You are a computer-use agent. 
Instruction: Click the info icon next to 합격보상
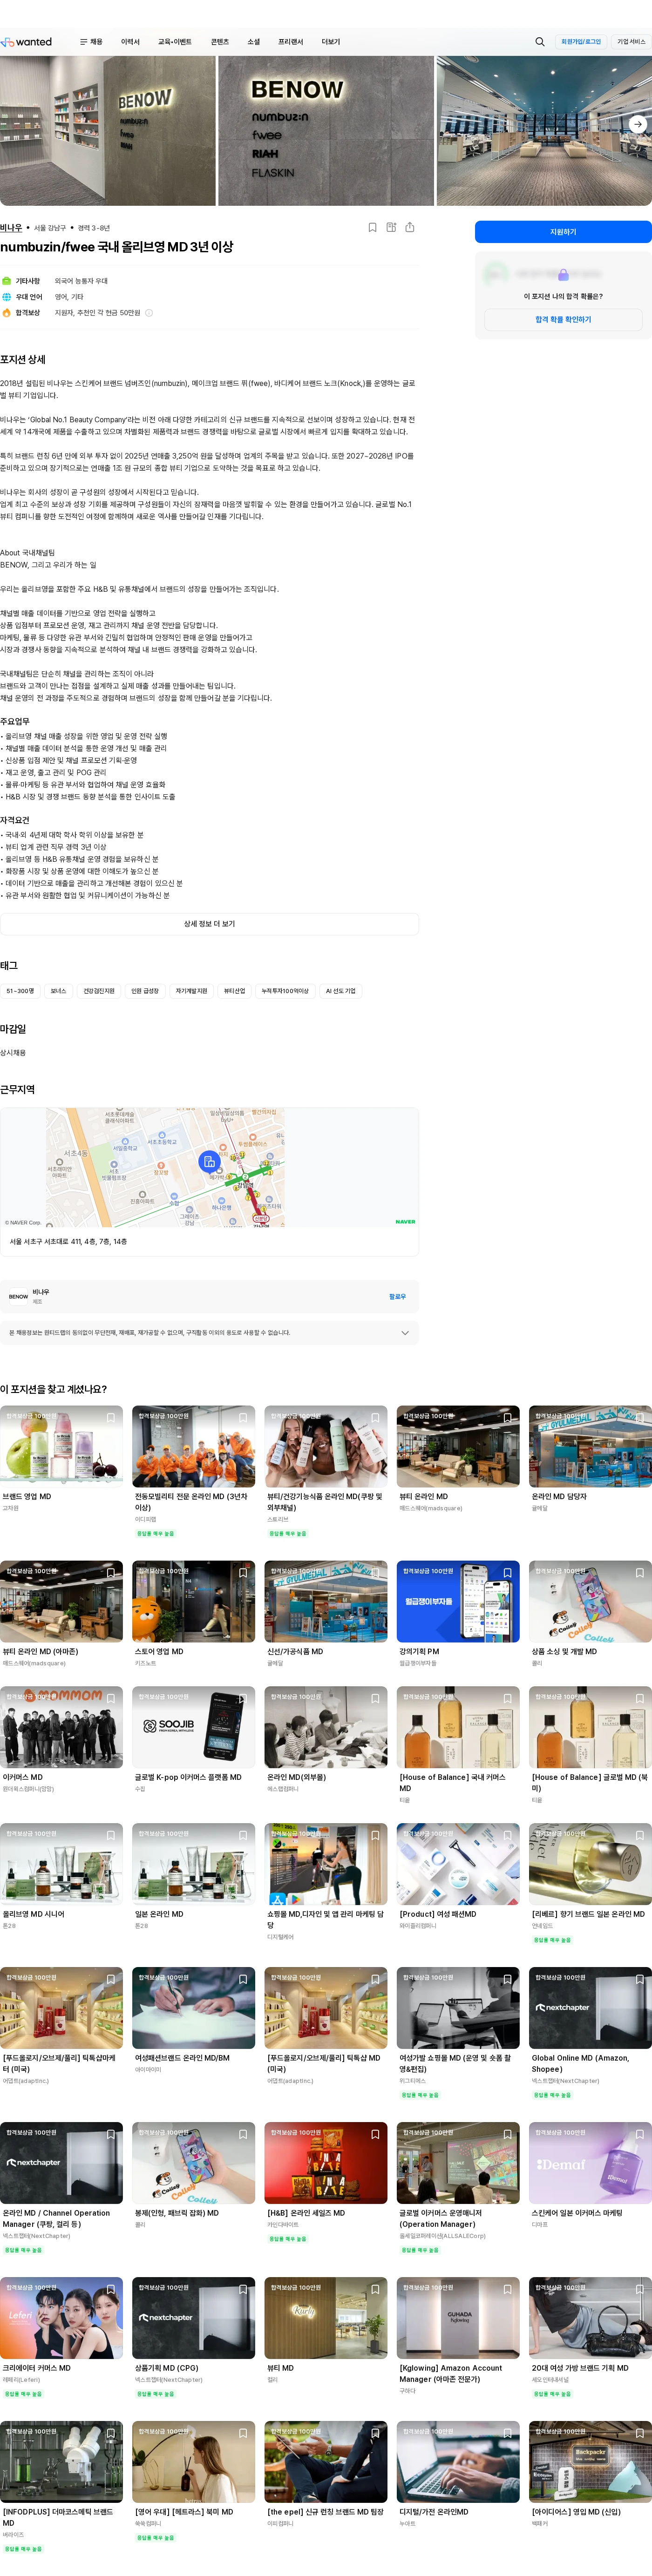pos(149,313)
